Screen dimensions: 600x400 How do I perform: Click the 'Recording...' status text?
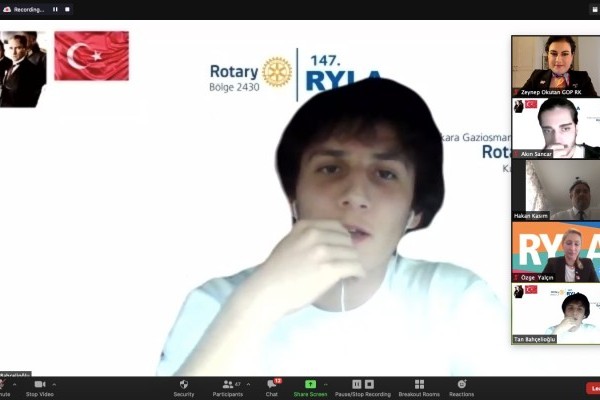point(29,10)
